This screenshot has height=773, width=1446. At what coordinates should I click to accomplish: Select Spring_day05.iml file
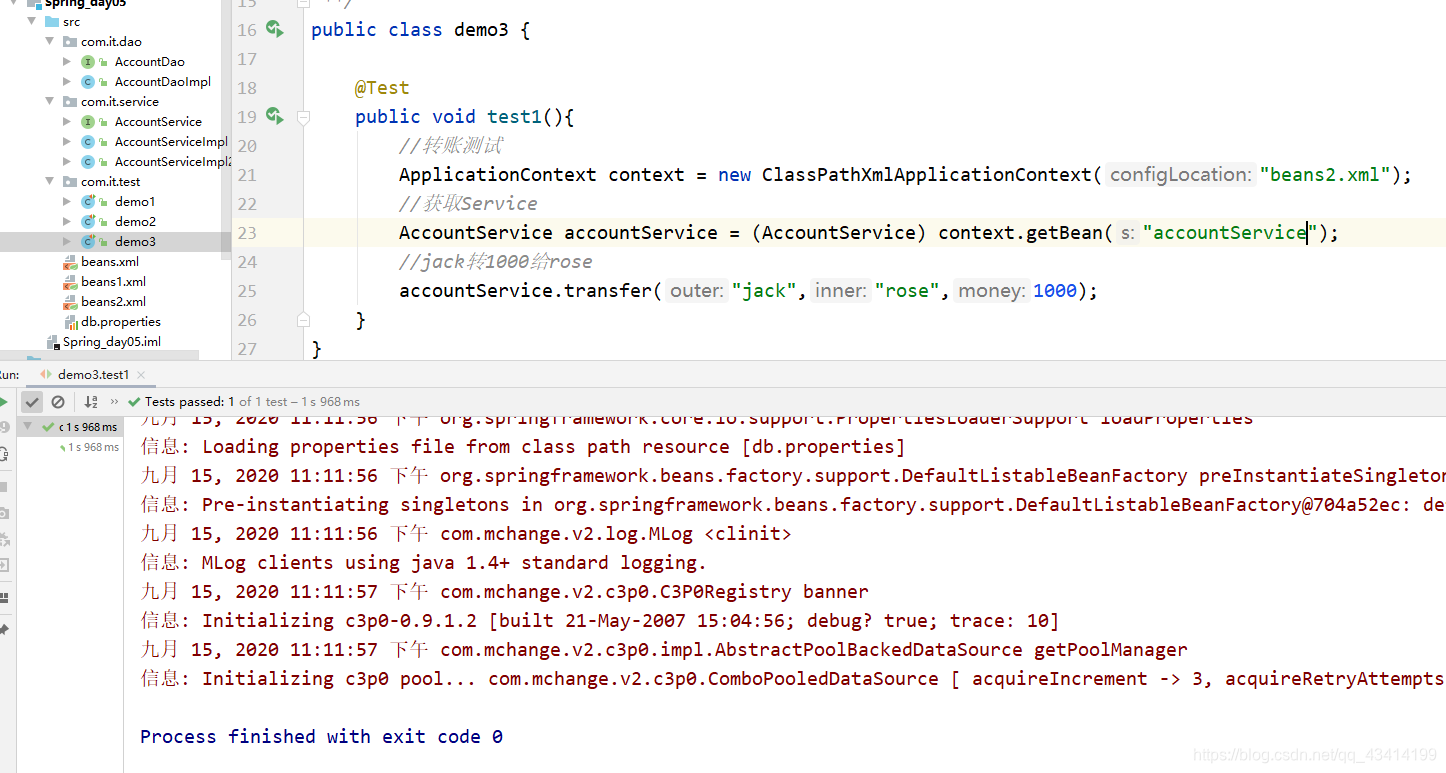[112, 342]
